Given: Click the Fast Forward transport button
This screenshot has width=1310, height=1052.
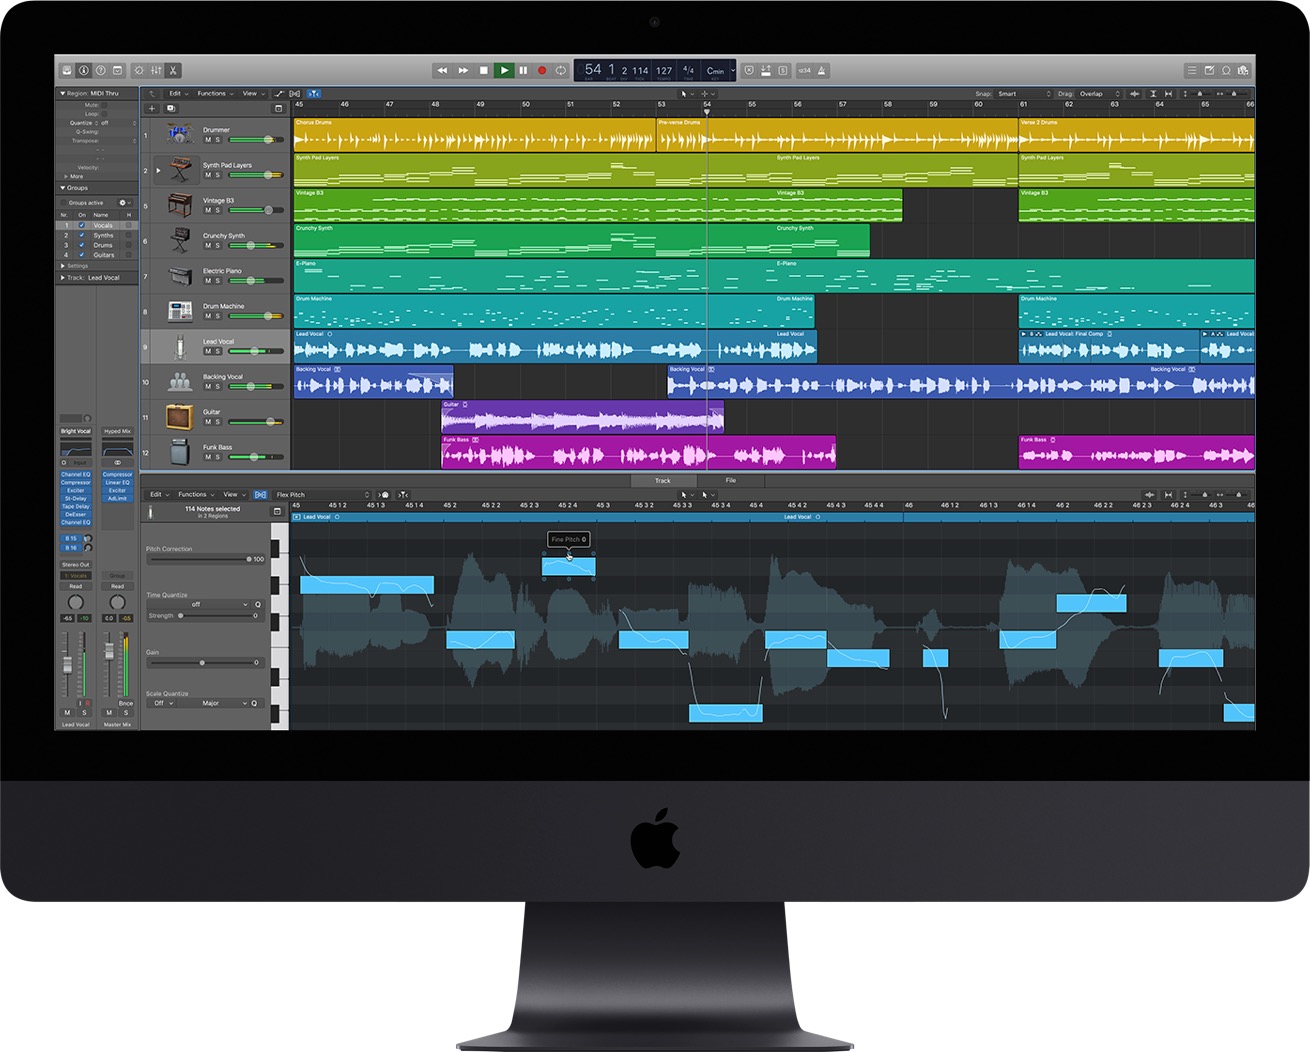Looking at the screenshot, I should pos(463,71).
